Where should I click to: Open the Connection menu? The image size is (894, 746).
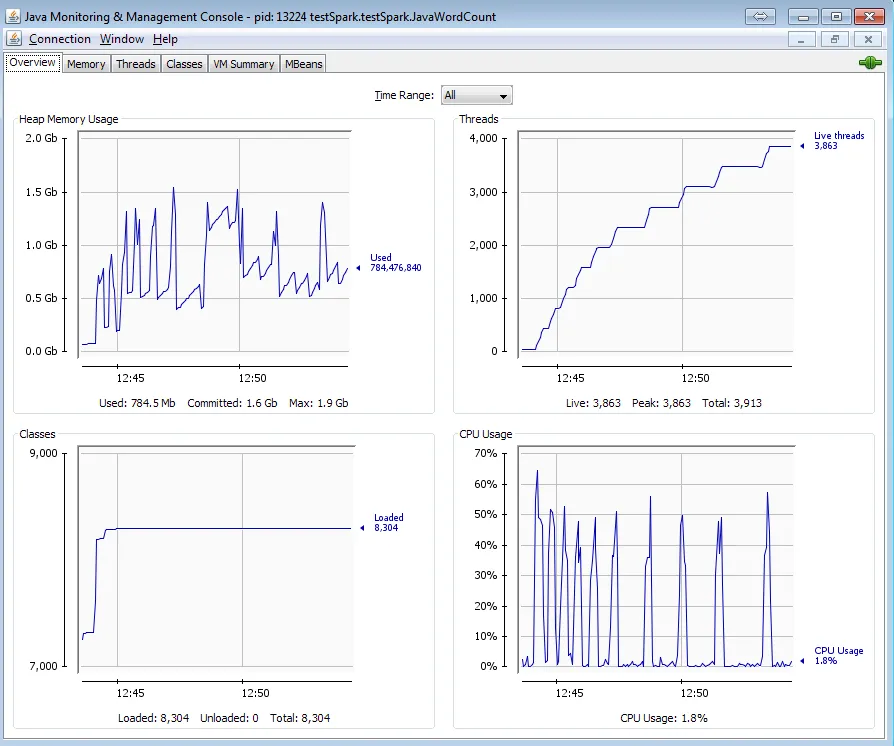(x=60, y=39)
